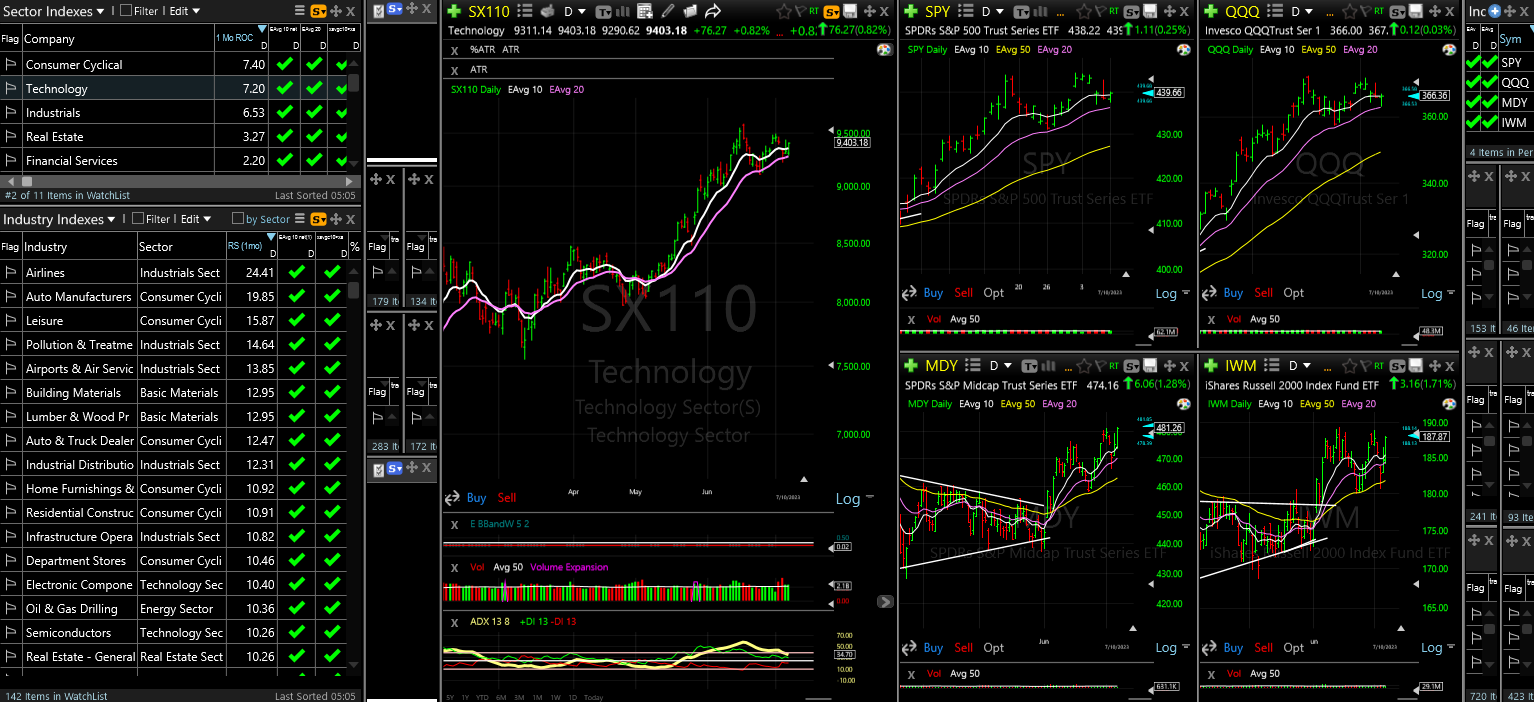
Task: Toggle the Filter checkbox in Sector Indexes
Action: tap(126, 11)
